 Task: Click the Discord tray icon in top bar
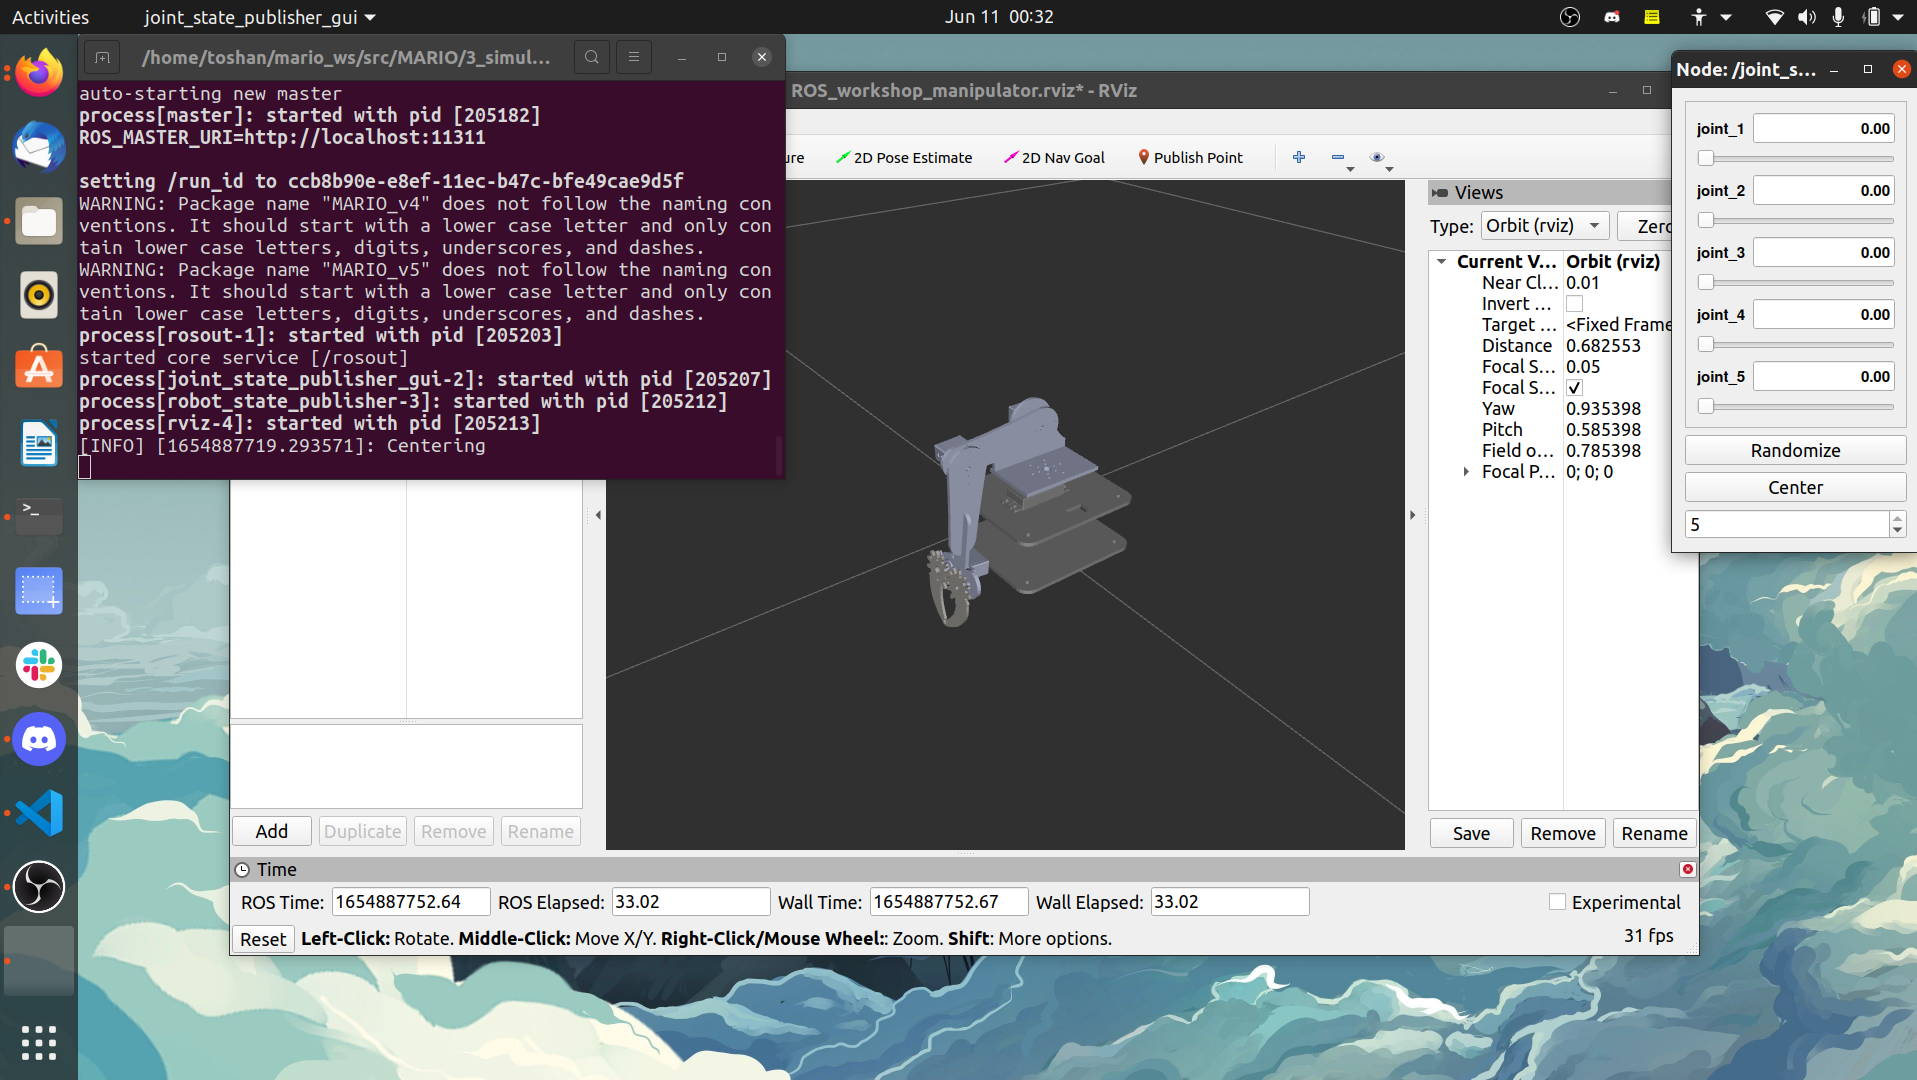(x=1612, y=17)
